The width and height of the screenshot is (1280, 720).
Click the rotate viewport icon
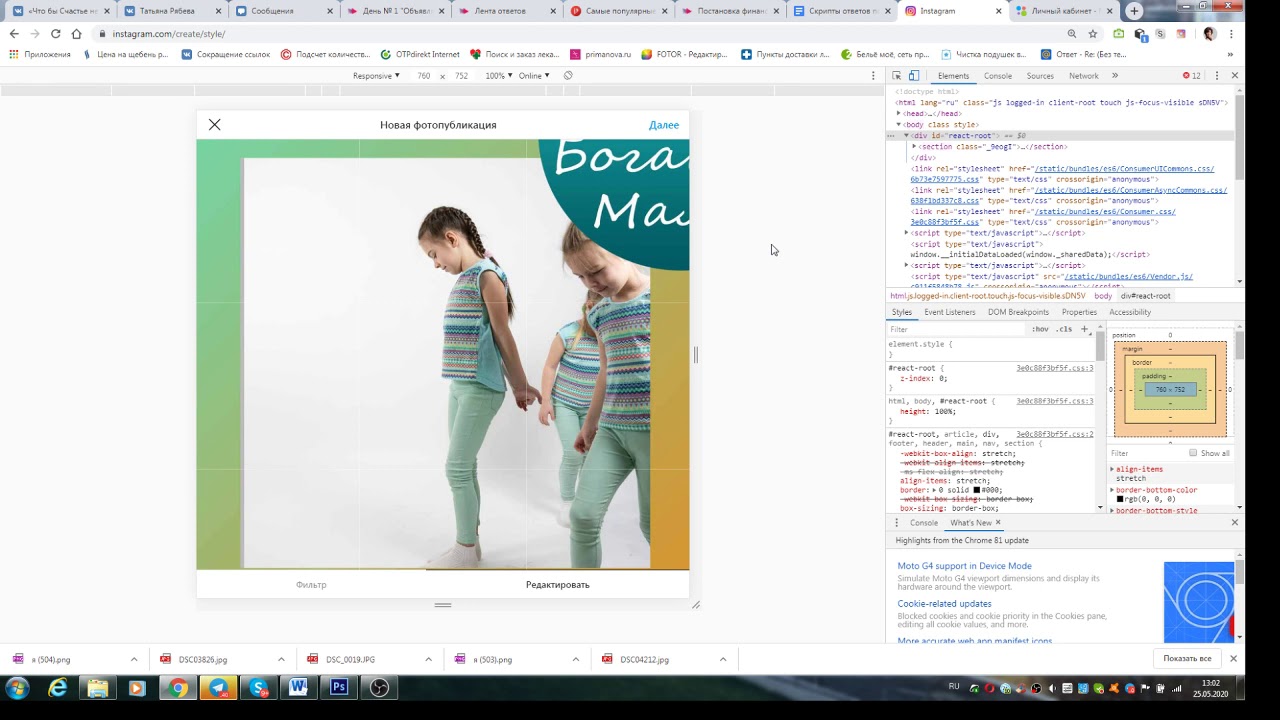tap(568, 76)
